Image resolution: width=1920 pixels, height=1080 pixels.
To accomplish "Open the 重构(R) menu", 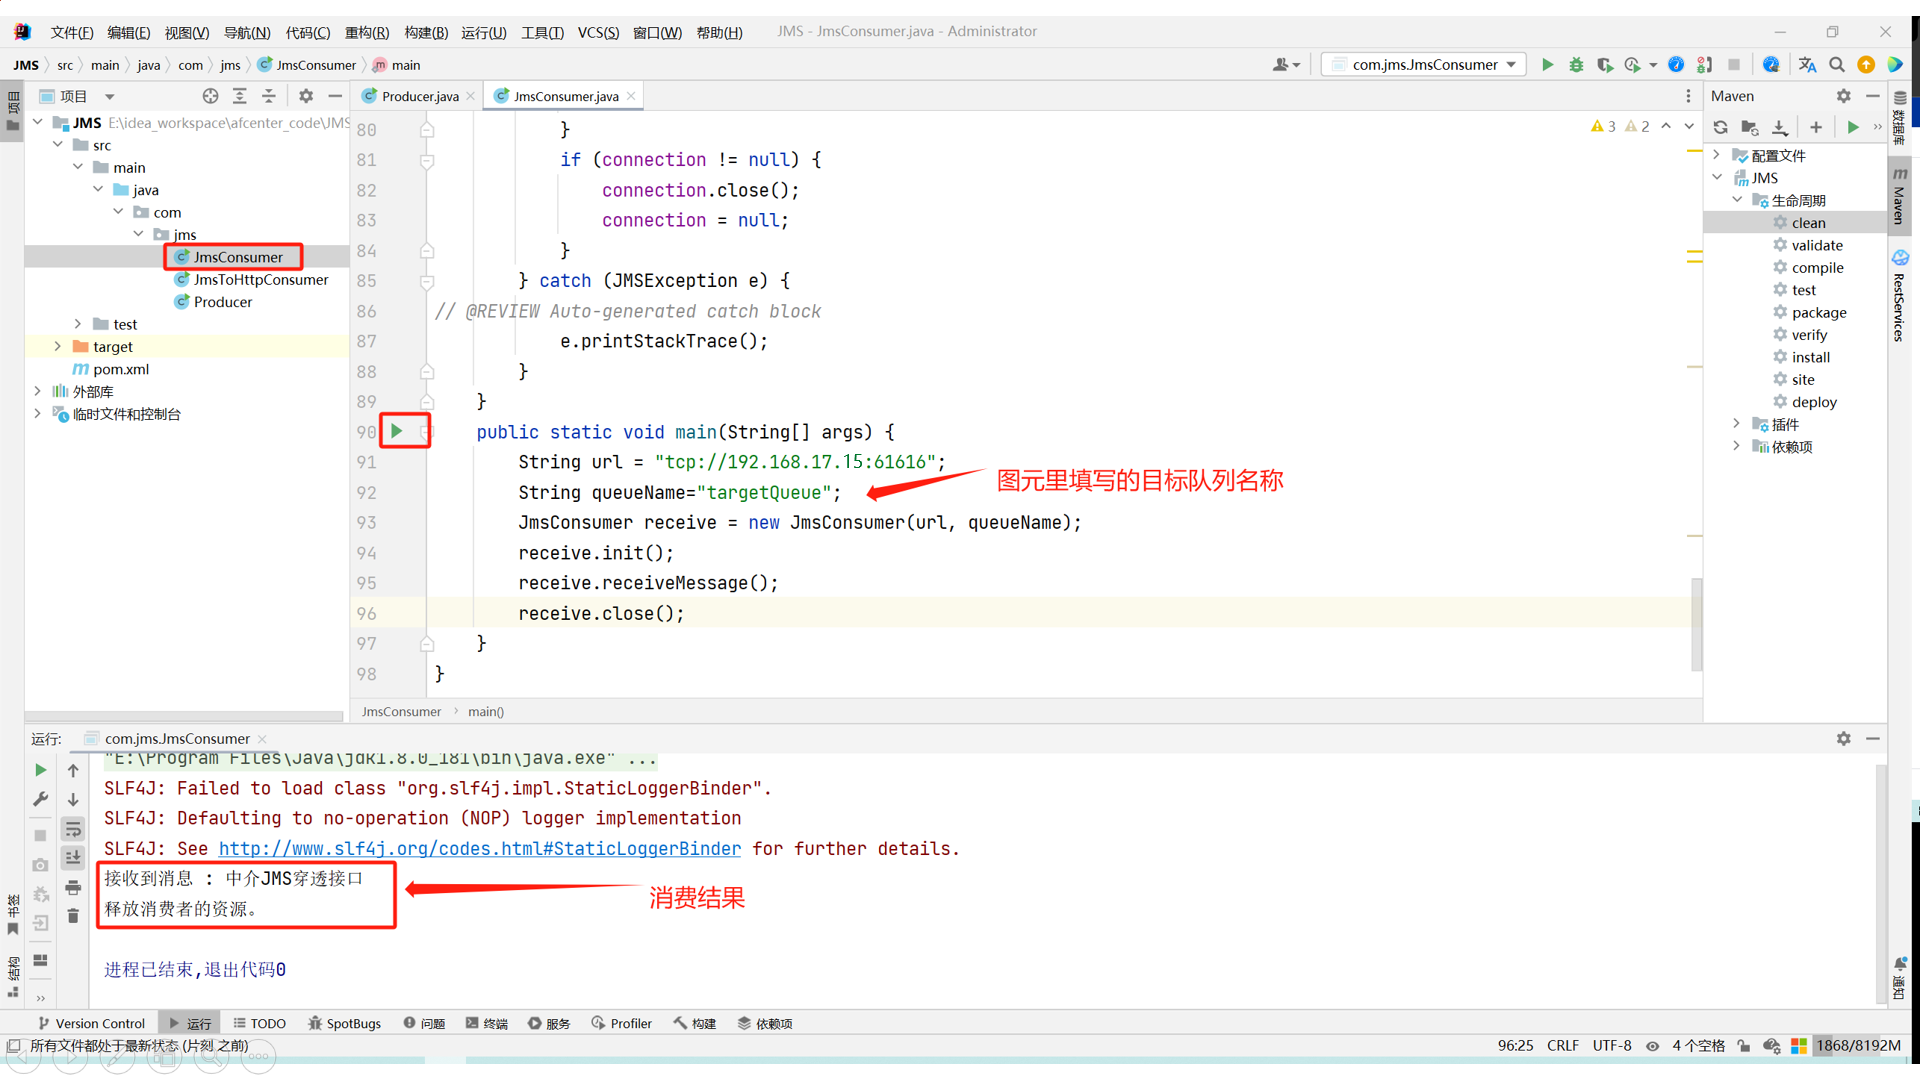I will [366, 32].
